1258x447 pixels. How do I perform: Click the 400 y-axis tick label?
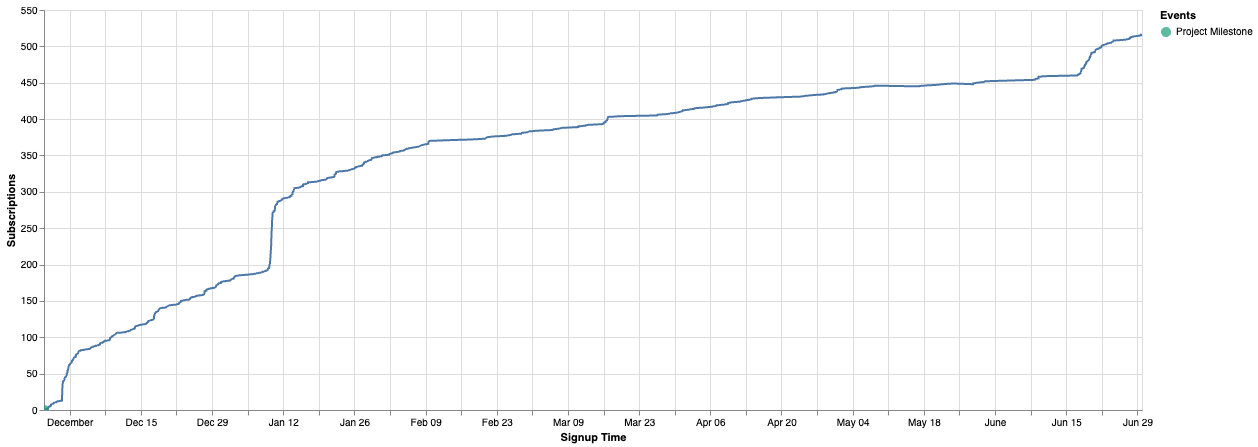pyautogui.click(x=30, y=119)
